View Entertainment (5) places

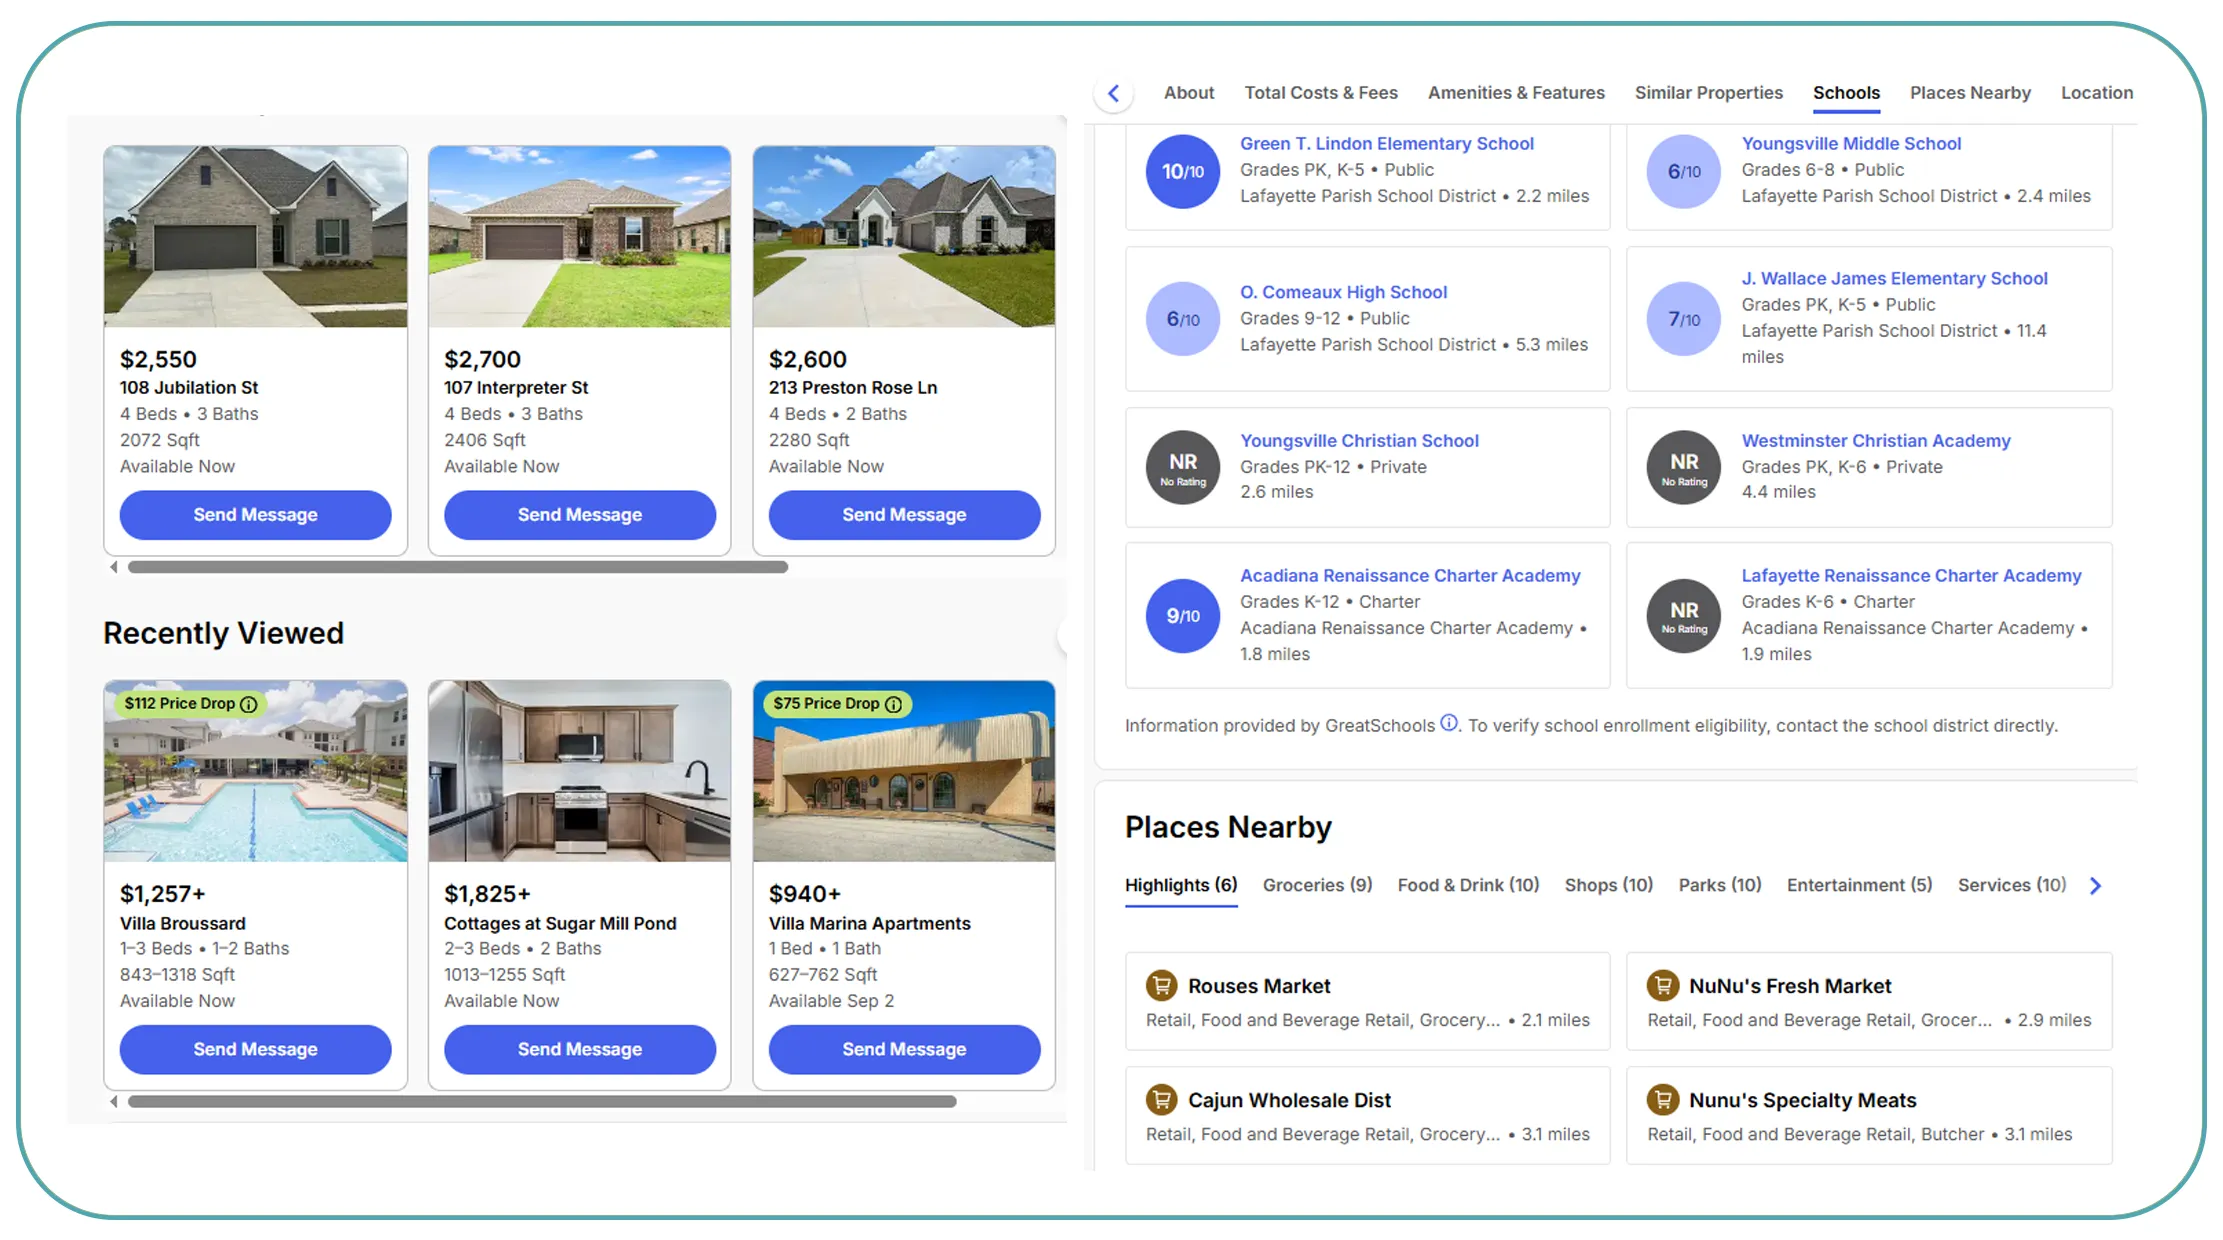(x=1859, y=885)
